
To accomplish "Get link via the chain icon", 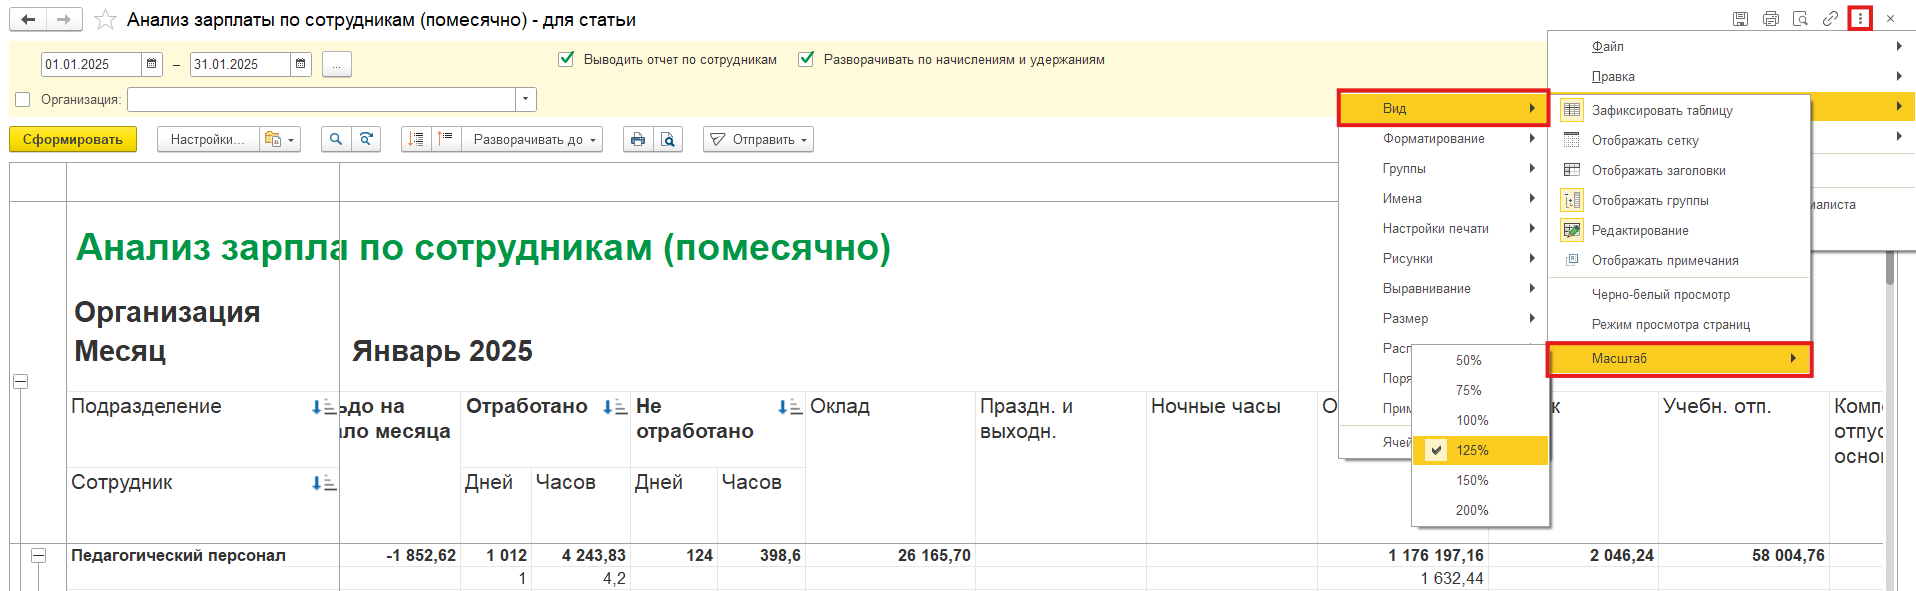I will click(x=1830, y=19).
